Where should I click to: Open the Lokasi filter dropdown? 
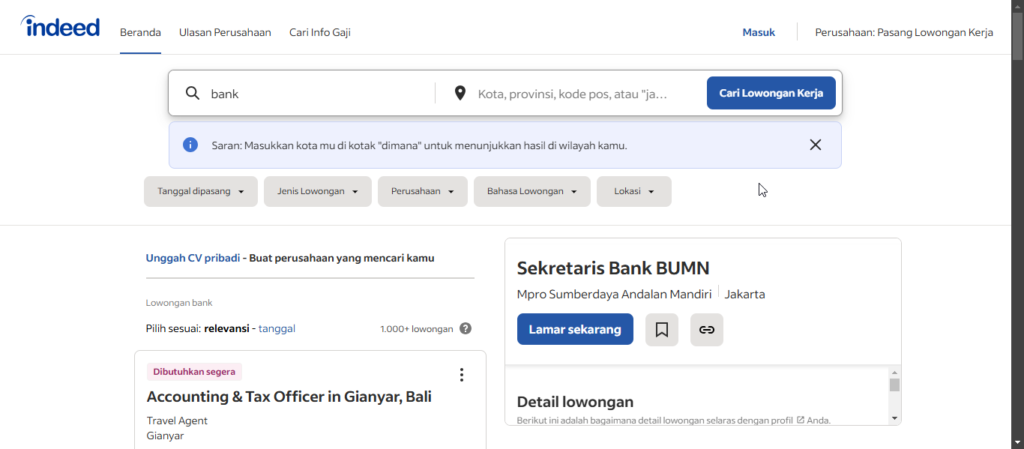pyautogui.click(x=634, y=191)
